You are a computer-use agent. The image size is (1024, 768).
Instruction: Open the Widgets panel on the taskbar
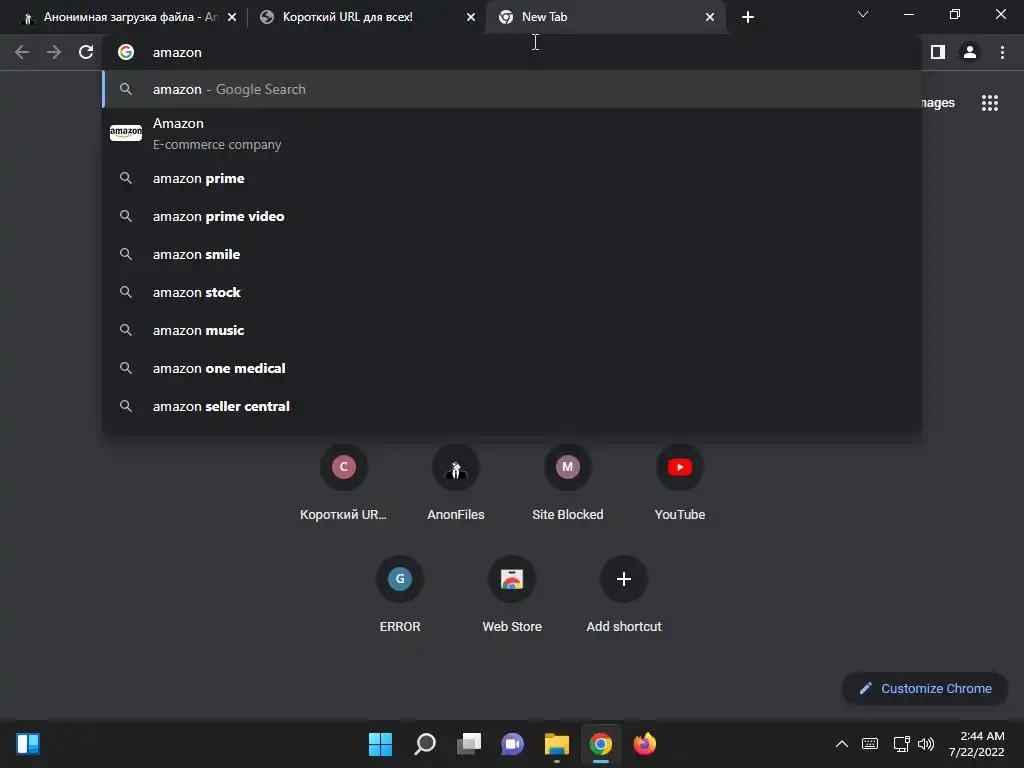(x=28, y=744)
